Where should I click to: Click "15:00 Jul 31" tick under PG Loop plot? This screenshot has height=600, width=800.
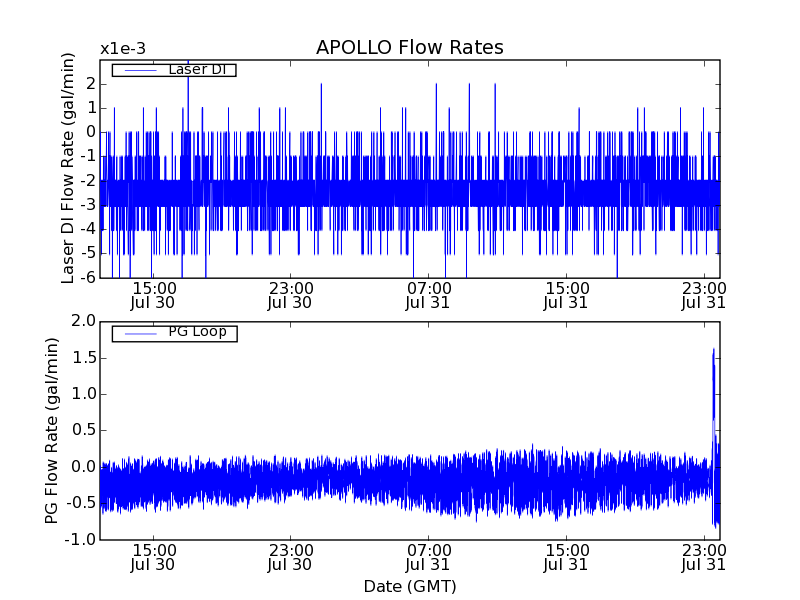566,558
